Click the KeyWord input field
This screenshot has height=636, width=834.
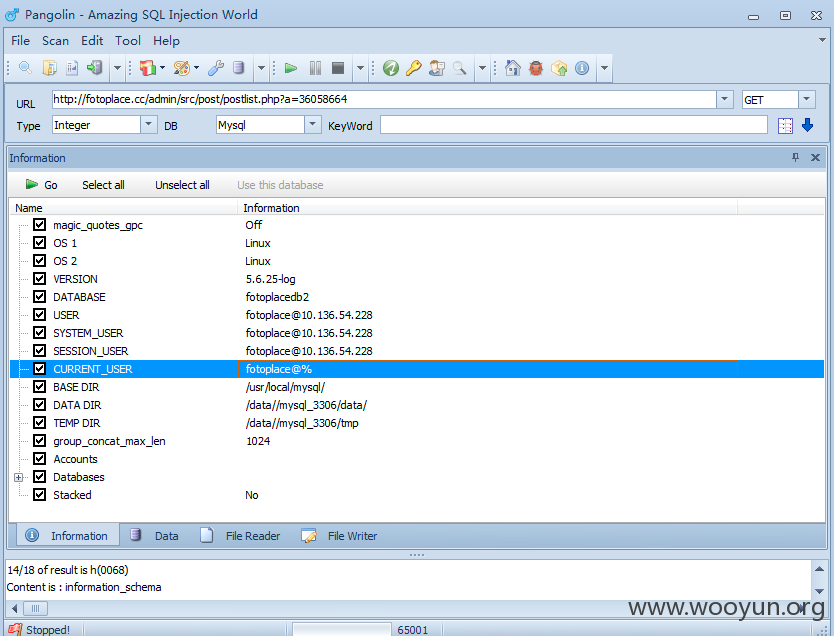(573, 125)
